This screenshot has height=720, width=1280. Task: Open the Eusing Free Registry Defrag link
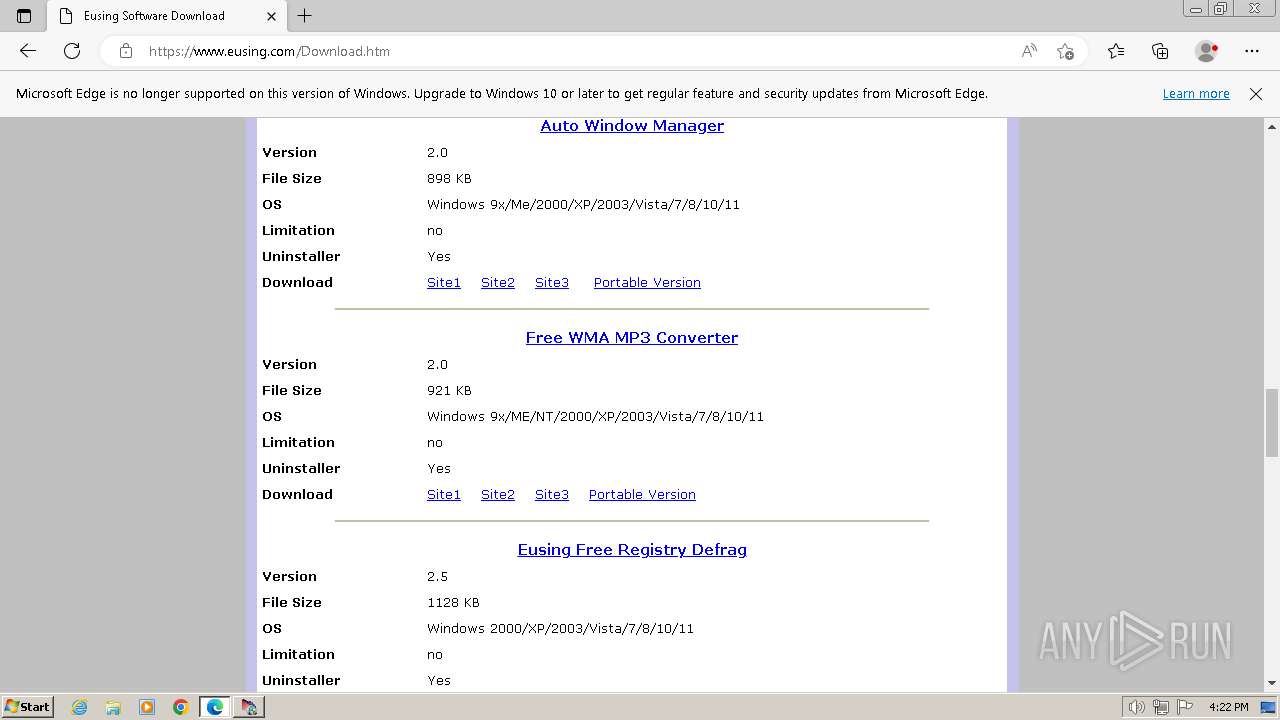(x=632, y=549)
